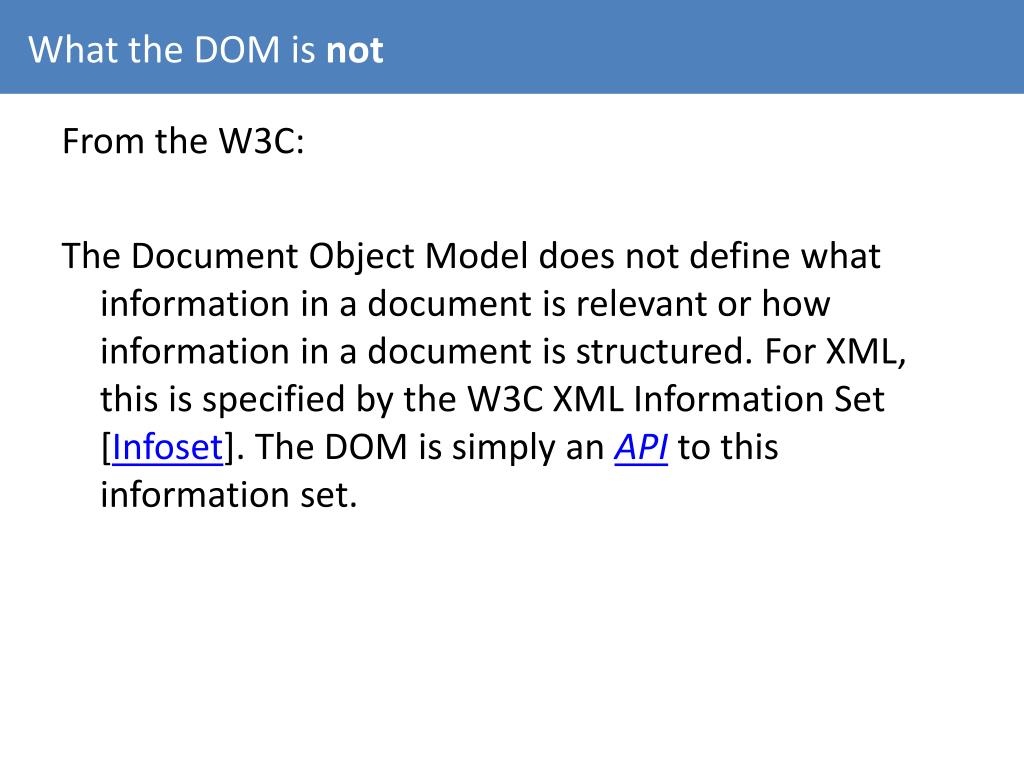Click the empty area of the blue header bar
This screenshot has height=768, width=1024.
(703, 47)
